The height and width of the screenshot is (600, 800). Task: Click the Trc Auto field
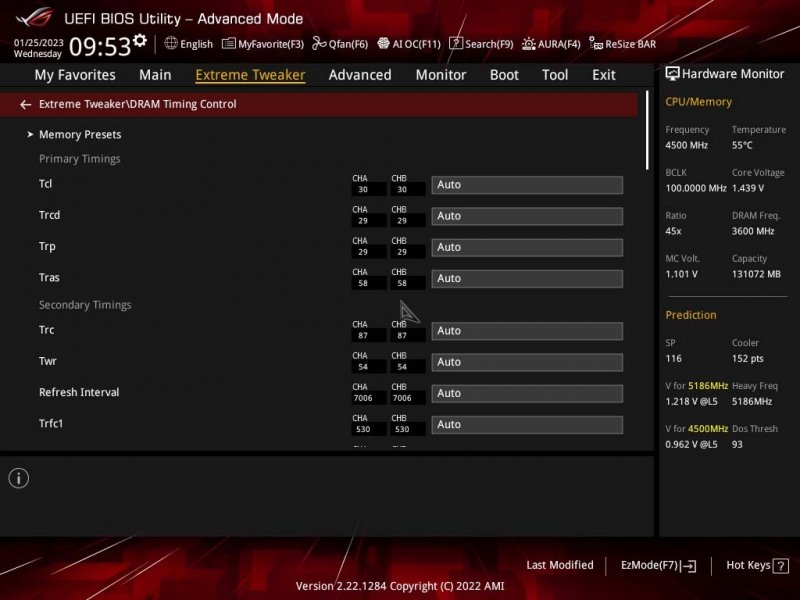tap(527, 331)
